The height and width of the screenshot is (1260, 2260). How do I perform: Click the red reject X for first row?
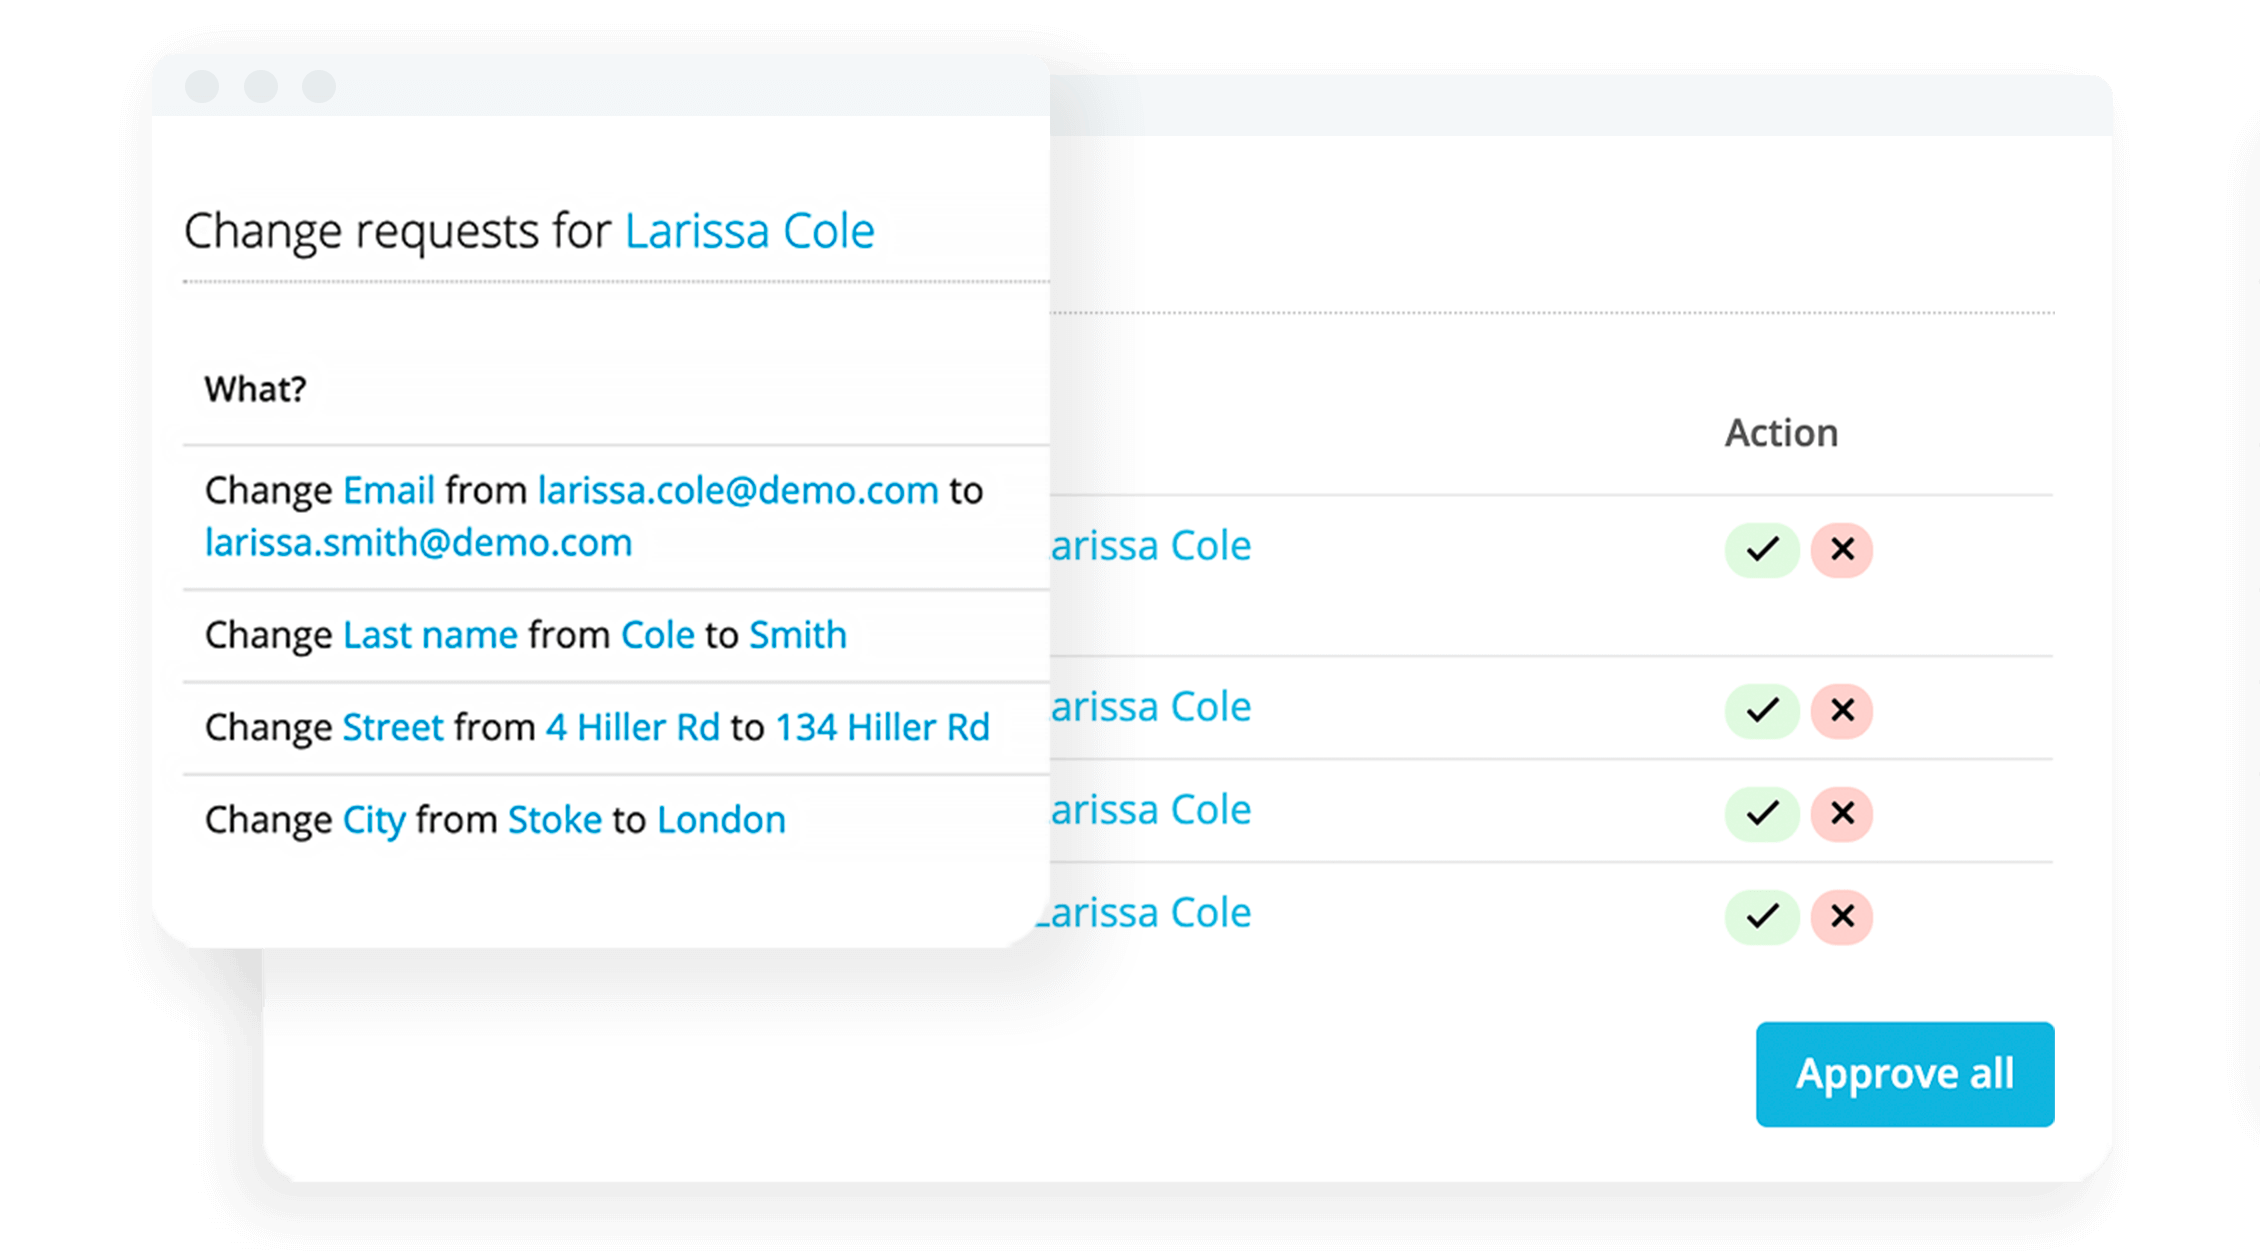(x=1843, y=546)
